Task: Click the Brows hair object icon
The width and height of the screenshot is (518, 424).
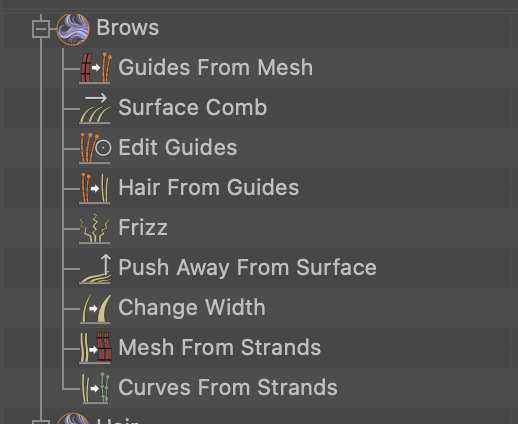Action: tap(73, 29)
